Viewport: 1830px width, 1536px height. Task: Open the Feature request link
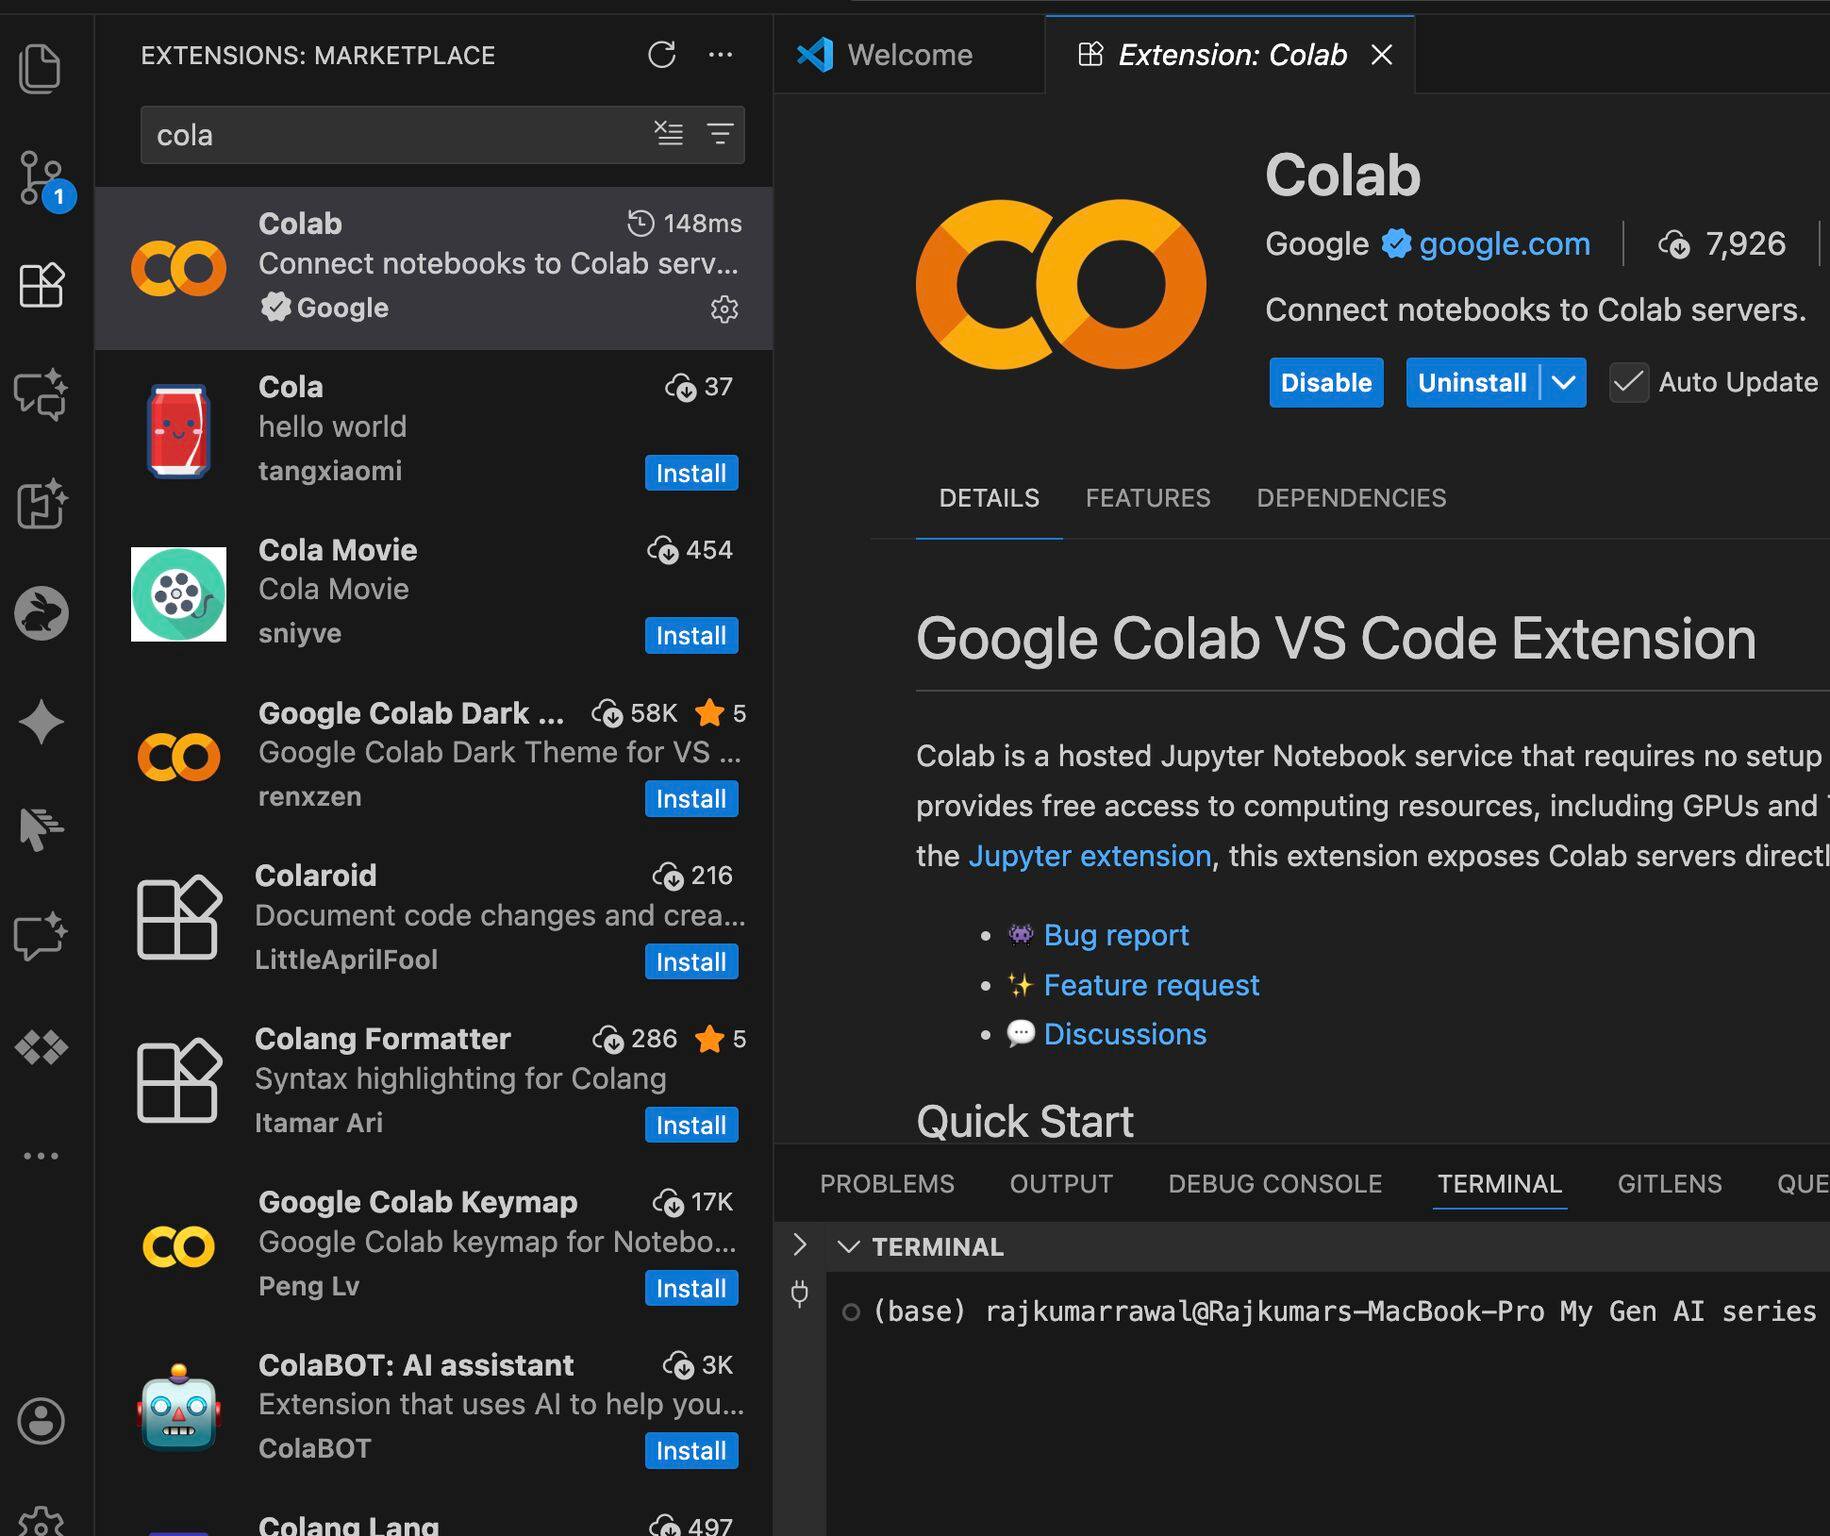[x=1151, y=985]
